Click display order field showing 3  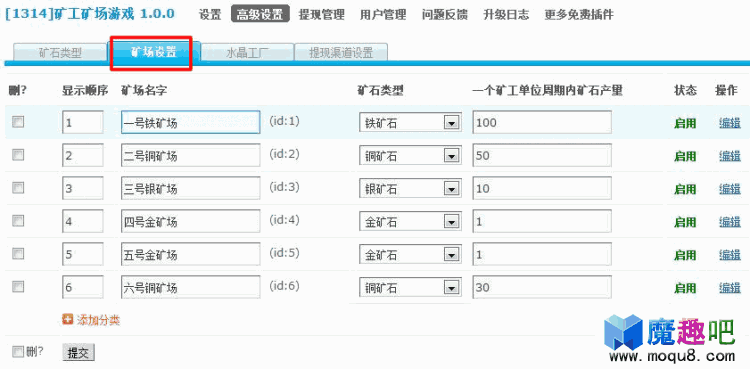pyautogui.click(x=83, y=188)
